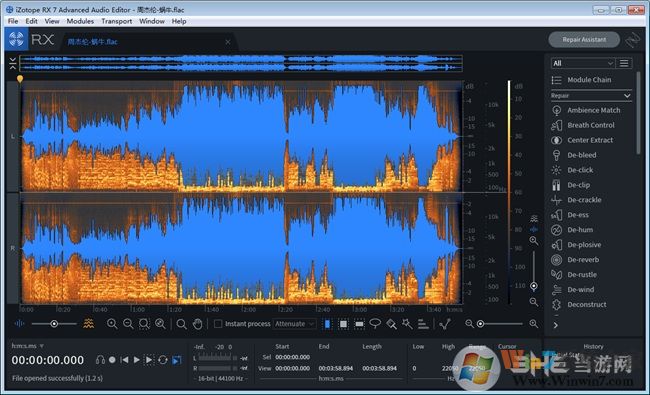Image resolution: width=650 pixels, height=395 pixels.
Task: Close the open .flac file tab
Action: click(228, 42)
